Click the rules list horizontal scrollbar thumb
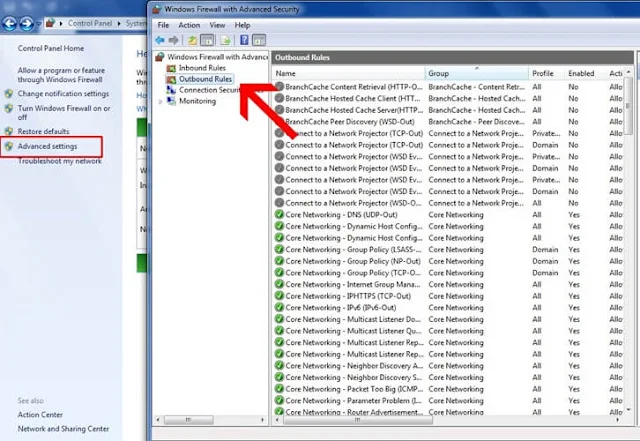Screen dimensions: 640x441 pyautogui.click(x=357, y=420)
